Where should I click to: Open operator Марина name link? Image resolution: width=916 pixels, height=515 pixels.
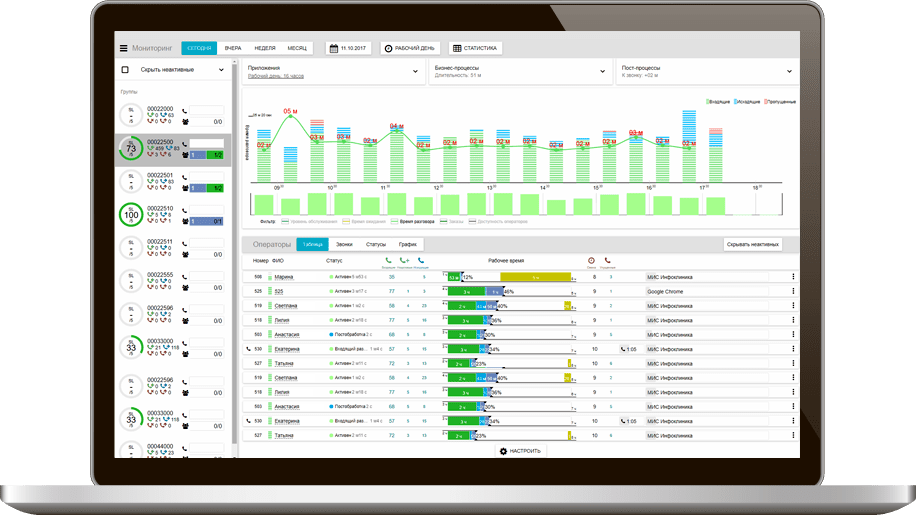point(284,277)
